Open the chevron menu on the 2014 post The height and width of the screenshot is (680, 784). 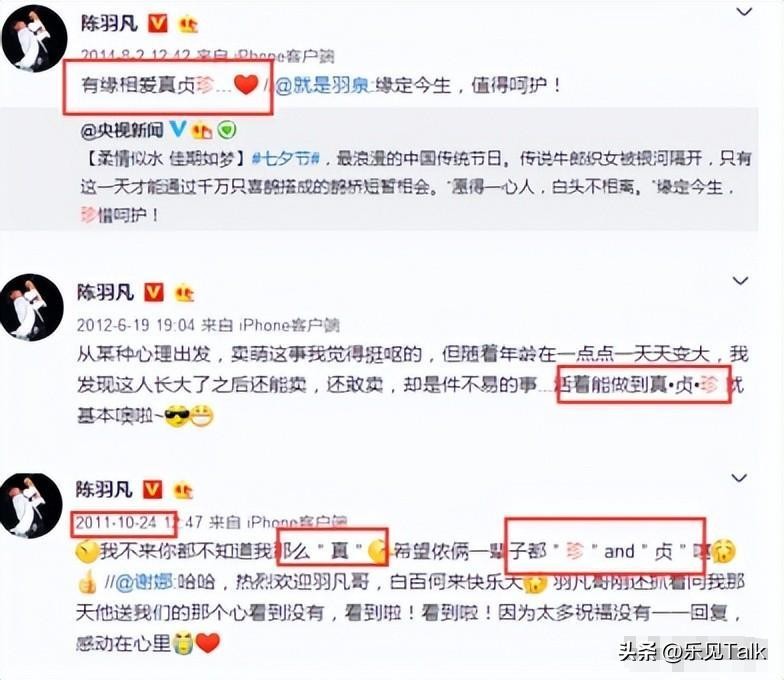744,11
